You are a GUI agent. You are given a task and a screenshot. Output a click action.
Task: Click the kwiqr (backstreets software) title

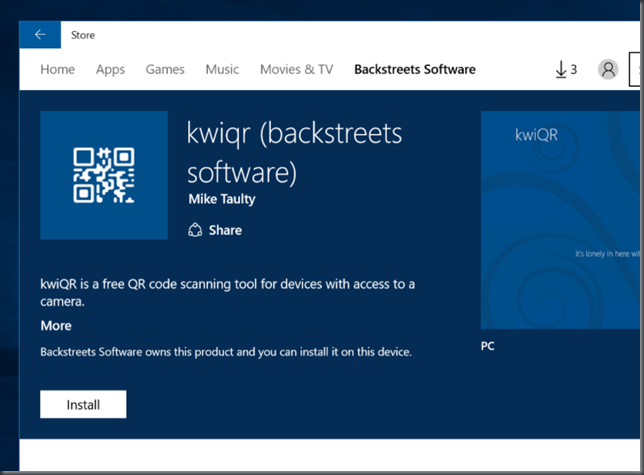[294, 152]
